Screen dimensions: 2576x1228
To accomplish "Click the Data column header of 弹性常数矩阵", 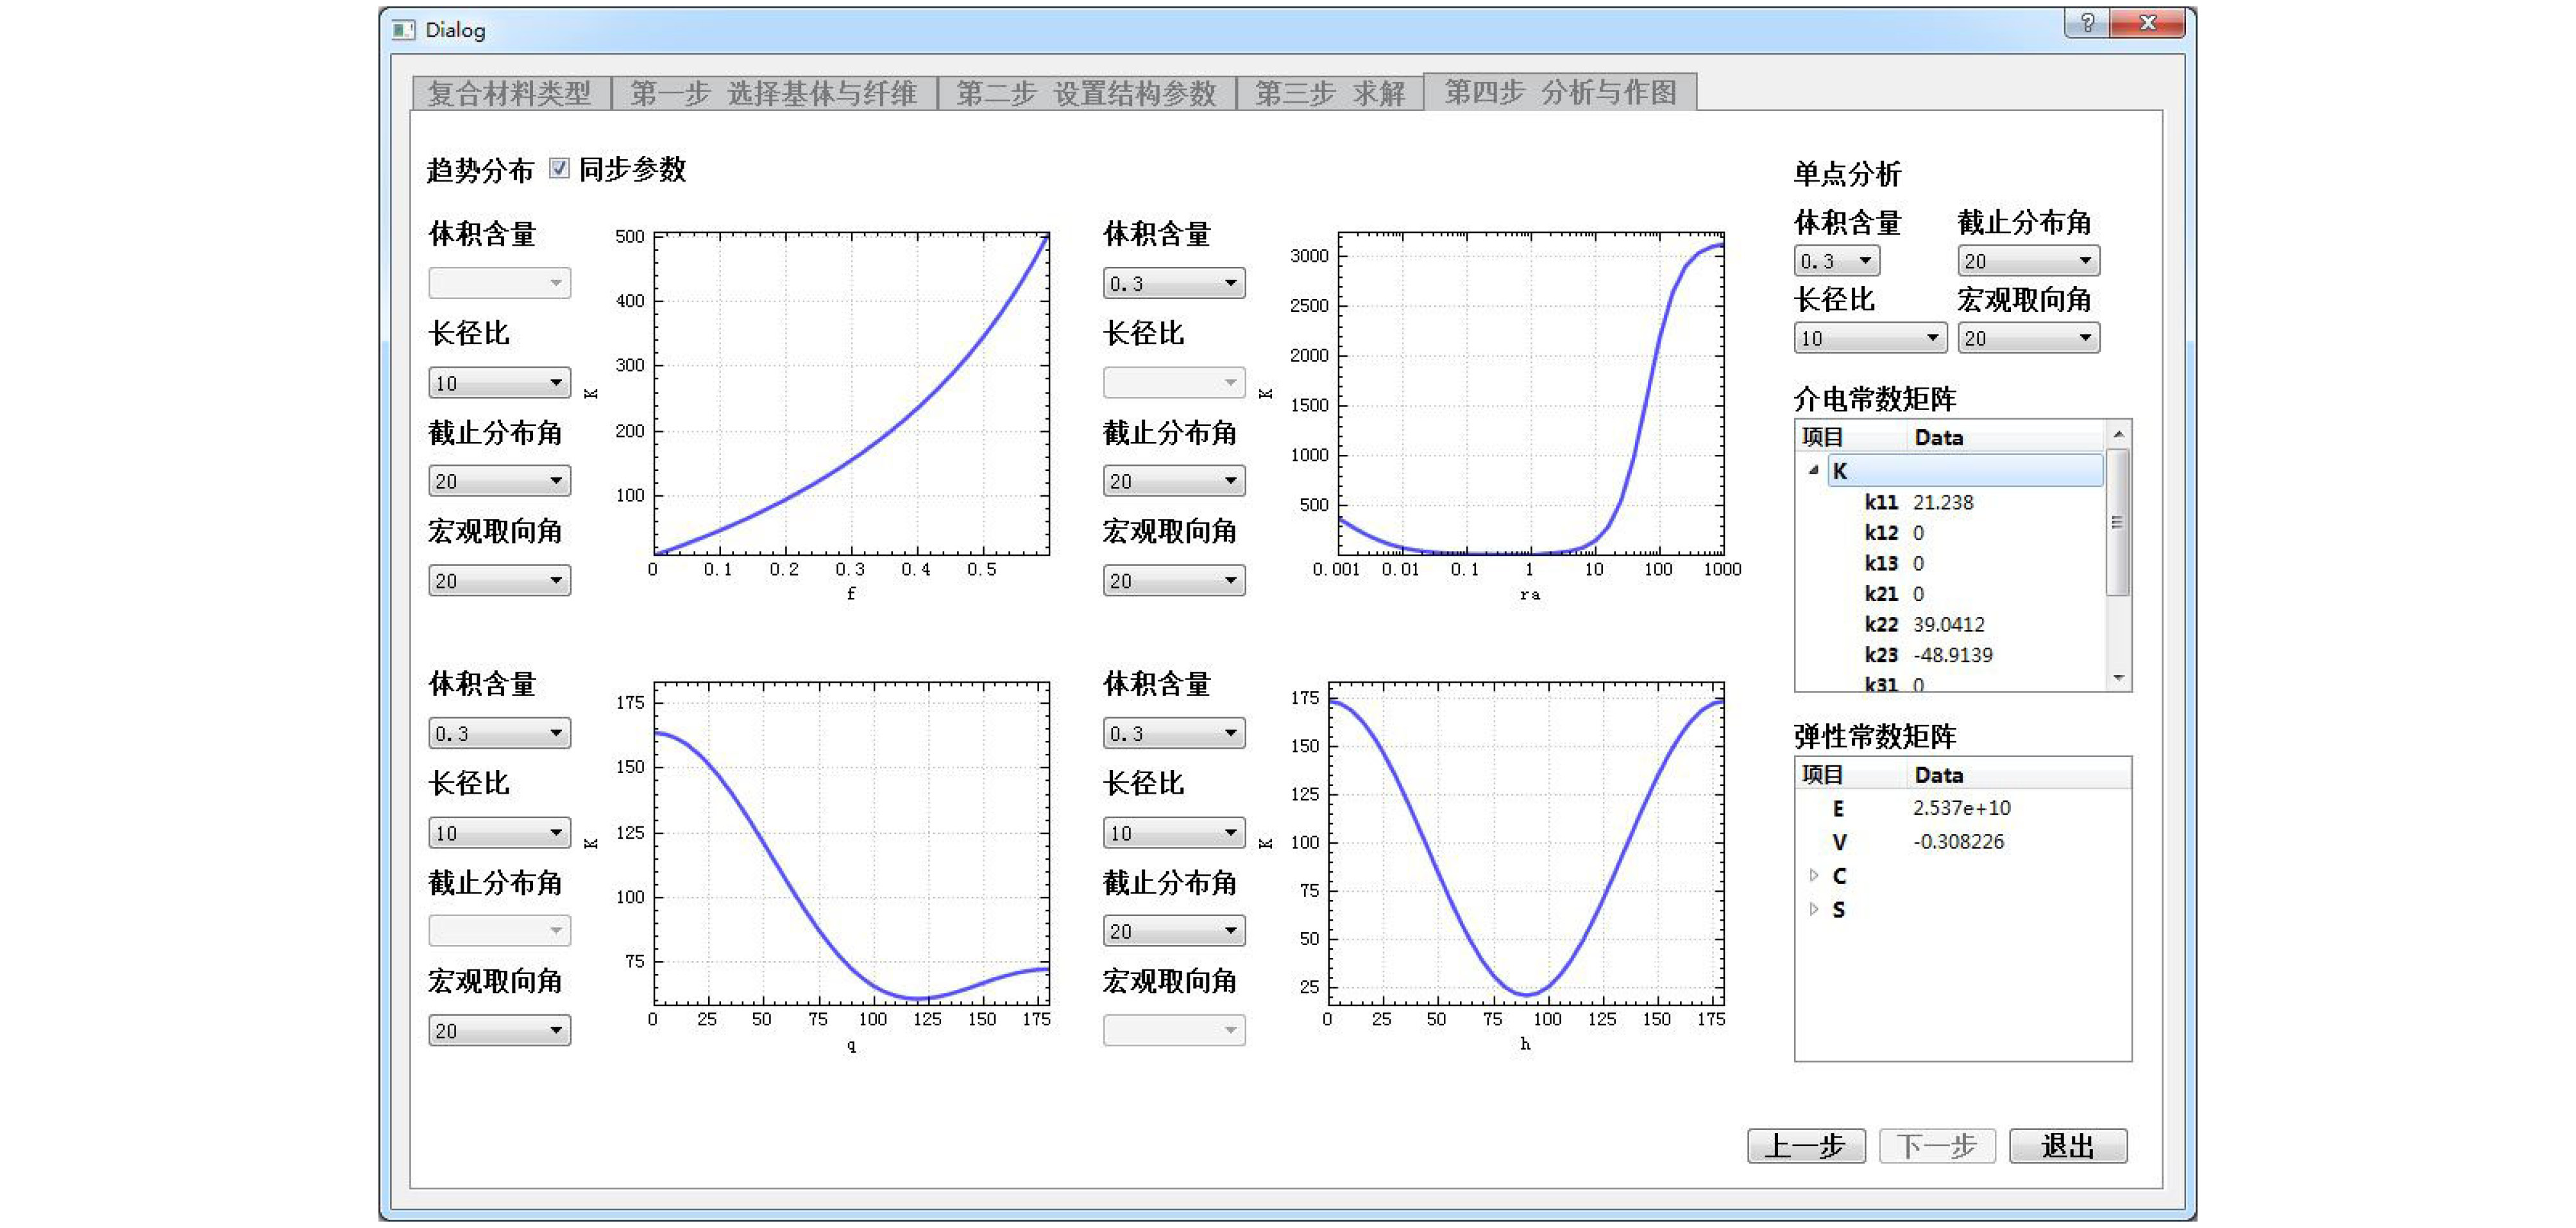I will pos(1938,775).
